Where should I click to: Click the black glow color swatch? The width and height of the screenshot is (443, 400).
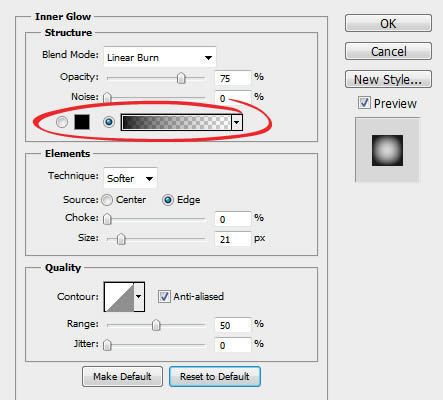tap(82, 122)
